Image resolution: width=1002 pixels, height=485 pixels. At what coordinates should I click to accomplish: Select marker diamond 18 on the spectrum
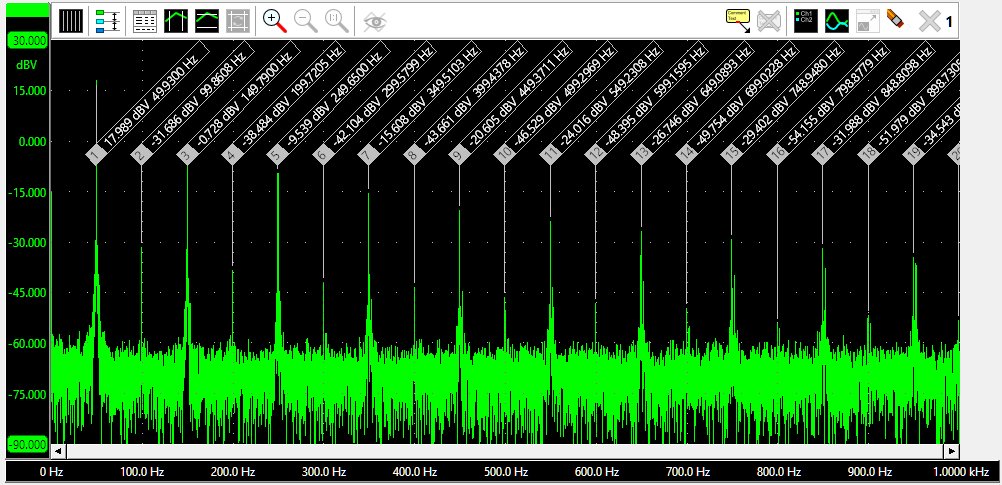(x=867, y=155)
